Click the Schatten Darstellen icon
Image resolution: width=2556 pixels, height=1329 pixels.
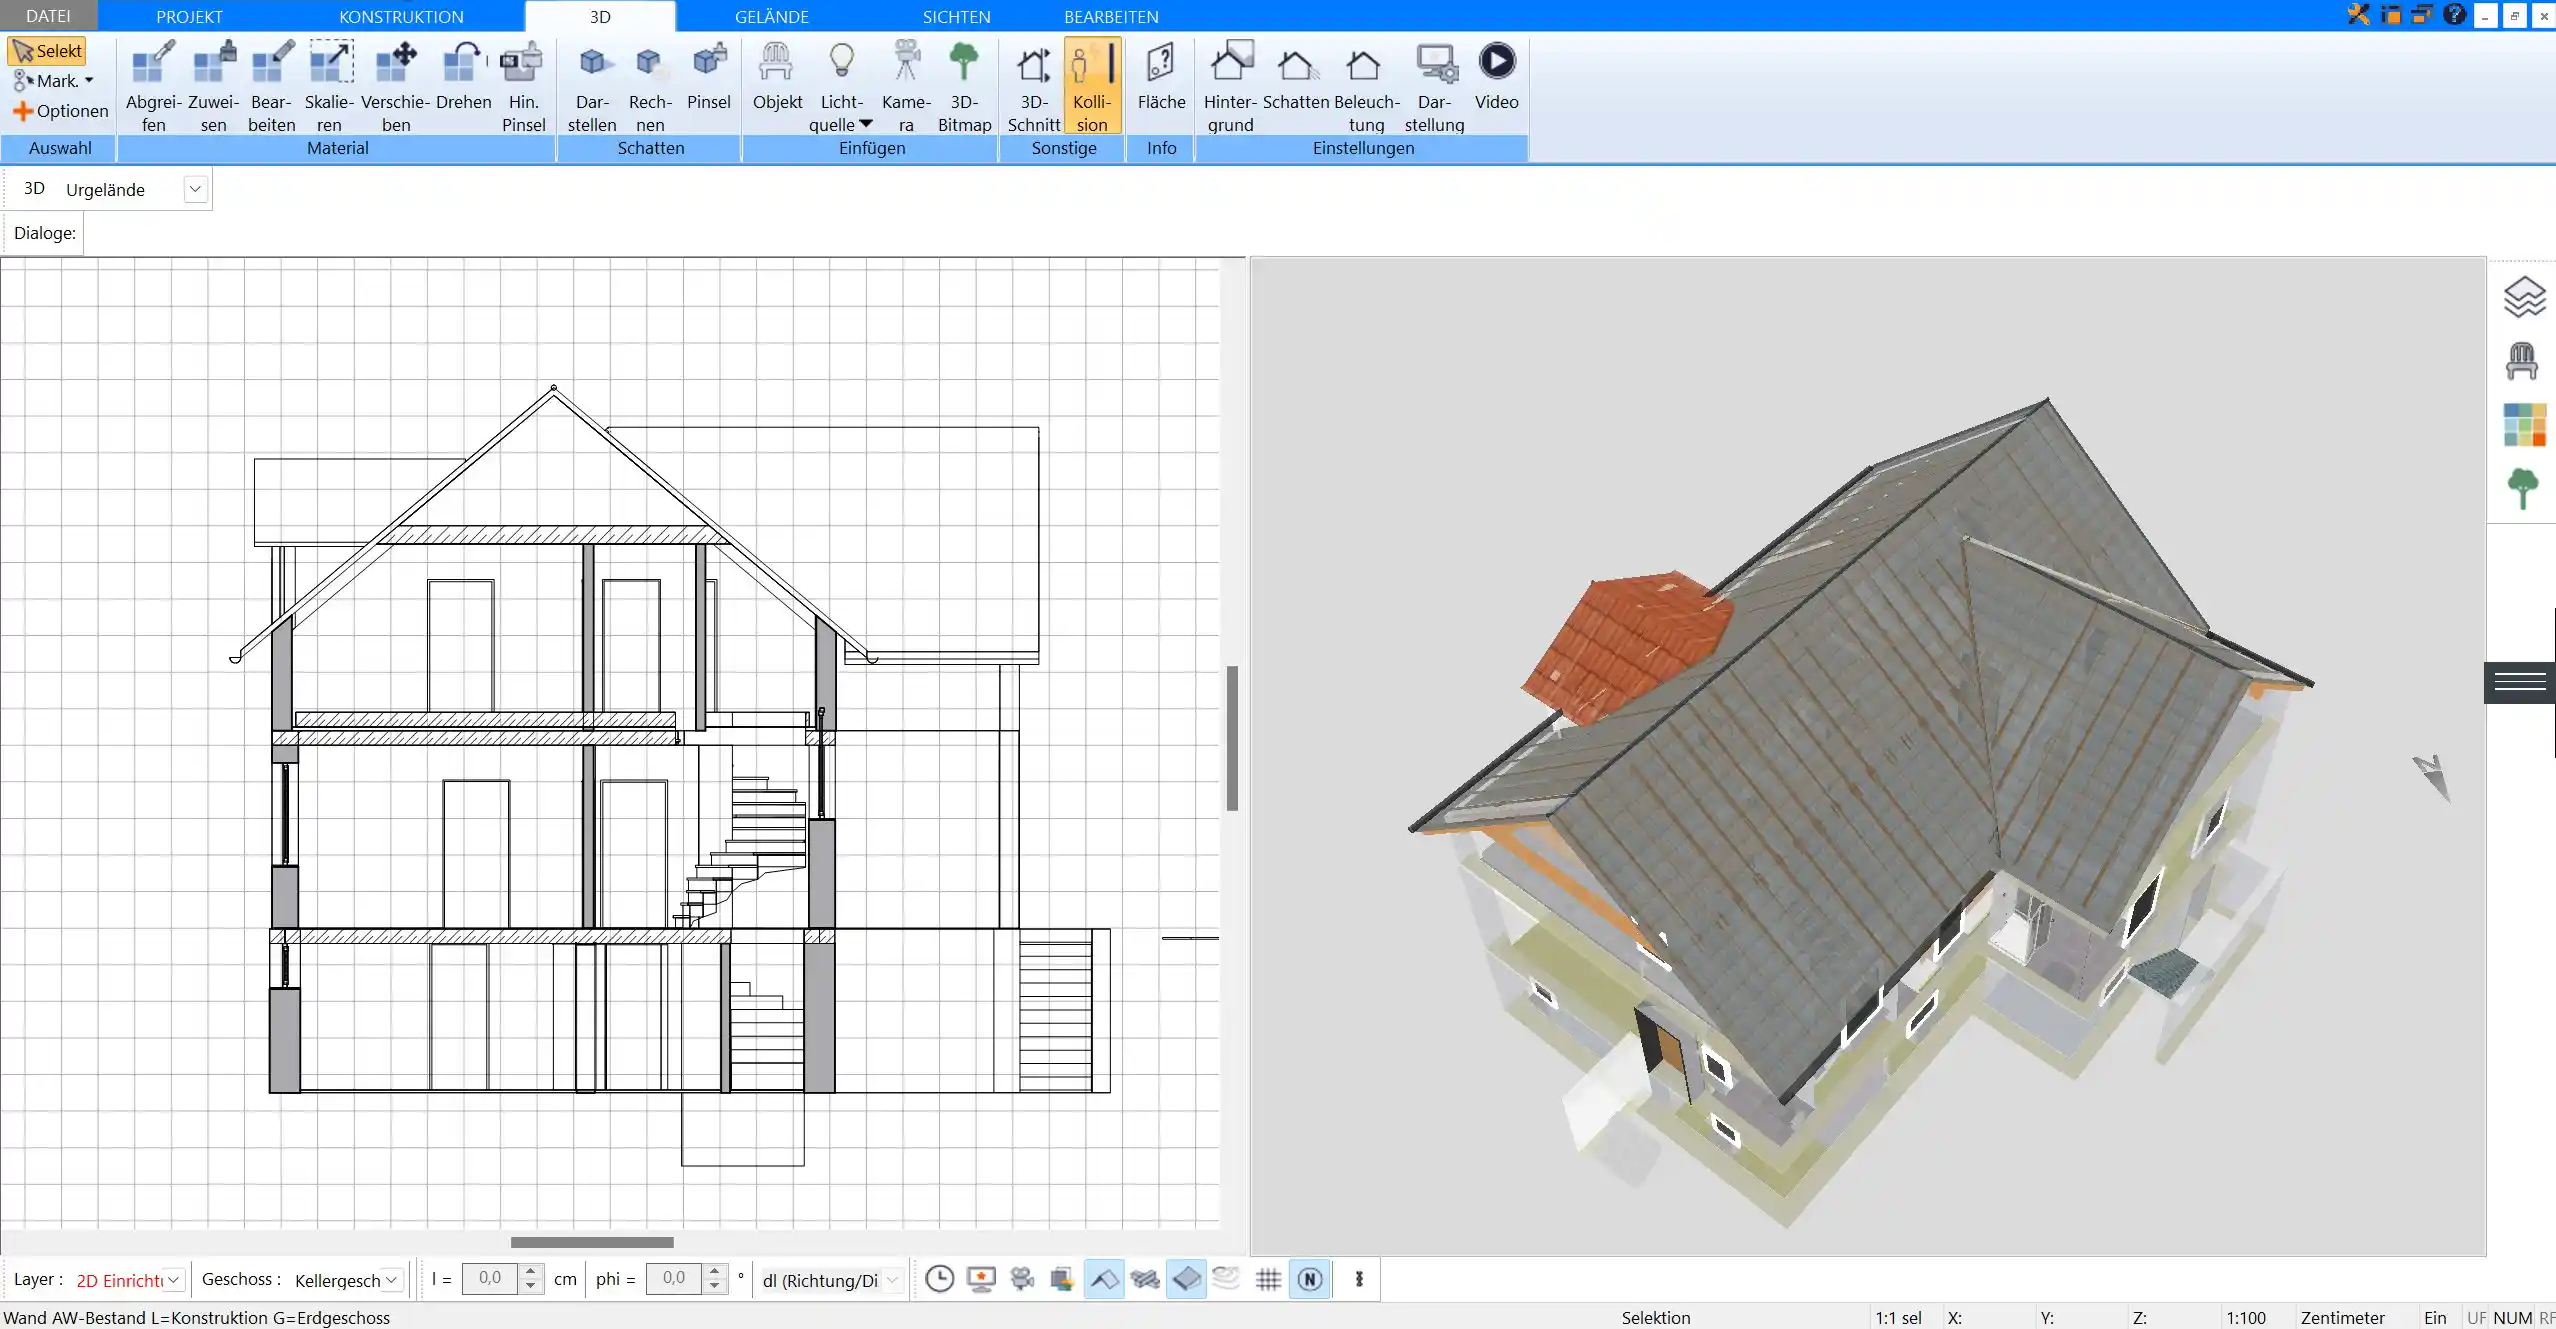click(592, 86)
